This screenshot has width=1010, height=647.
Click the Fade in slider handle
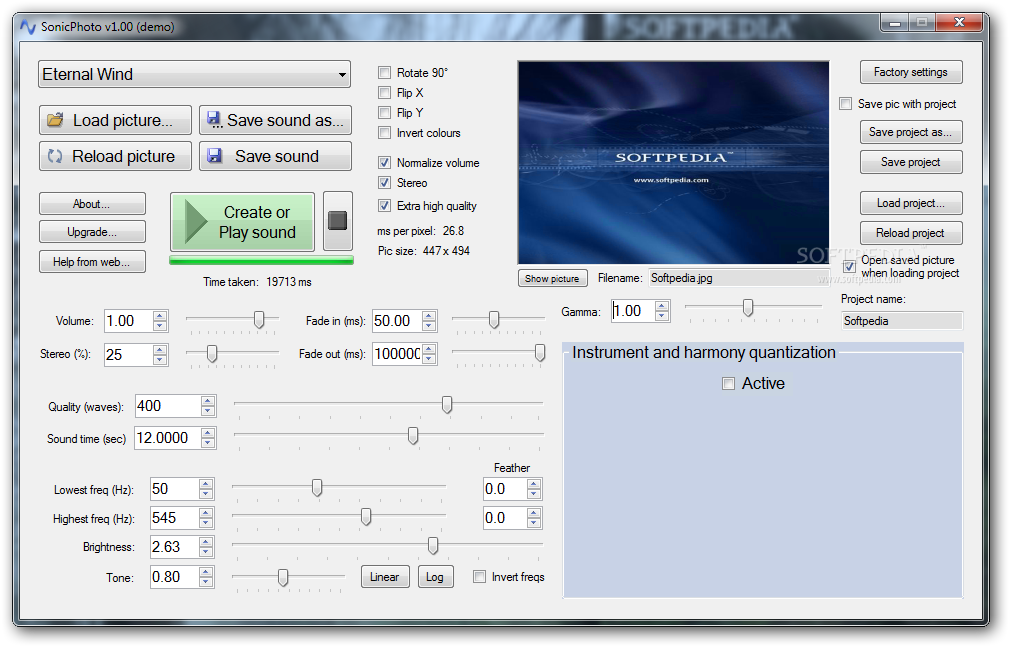494,319
